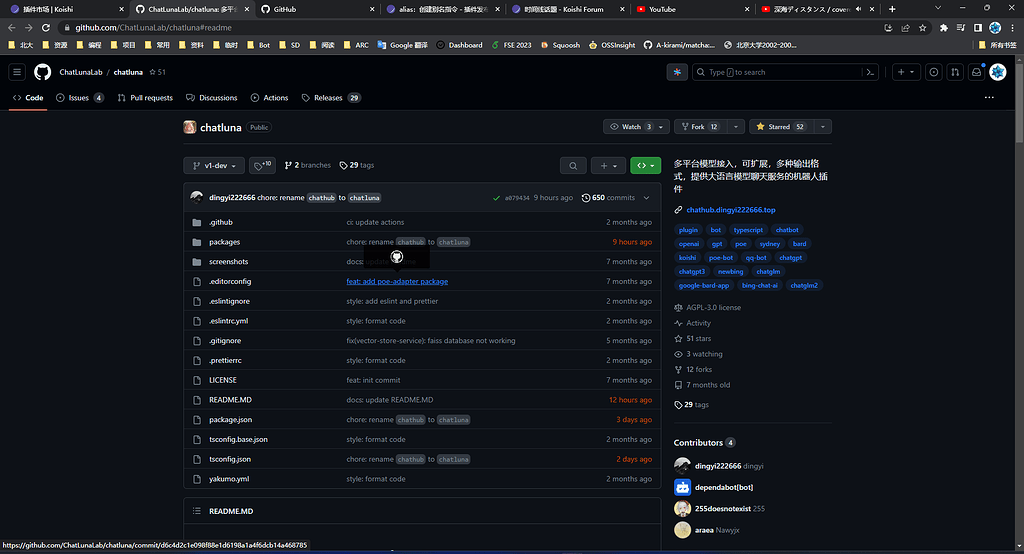
Task: Click the openai topic tag
Action: pos(689,244)
